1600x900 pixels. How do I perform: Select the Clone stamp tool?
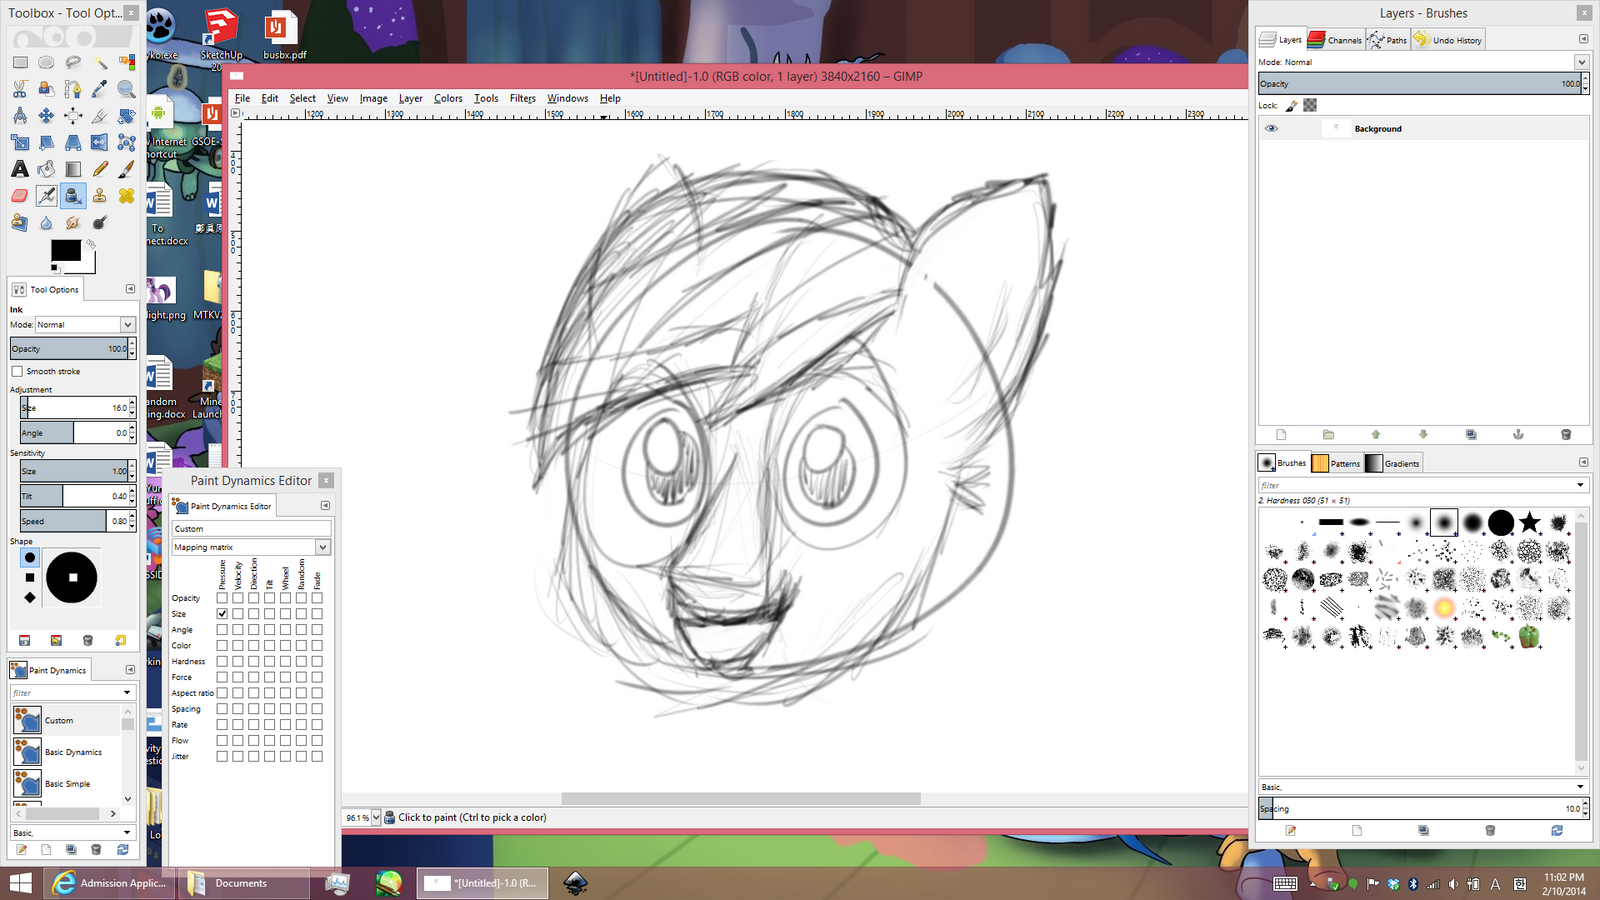(100, 196)
